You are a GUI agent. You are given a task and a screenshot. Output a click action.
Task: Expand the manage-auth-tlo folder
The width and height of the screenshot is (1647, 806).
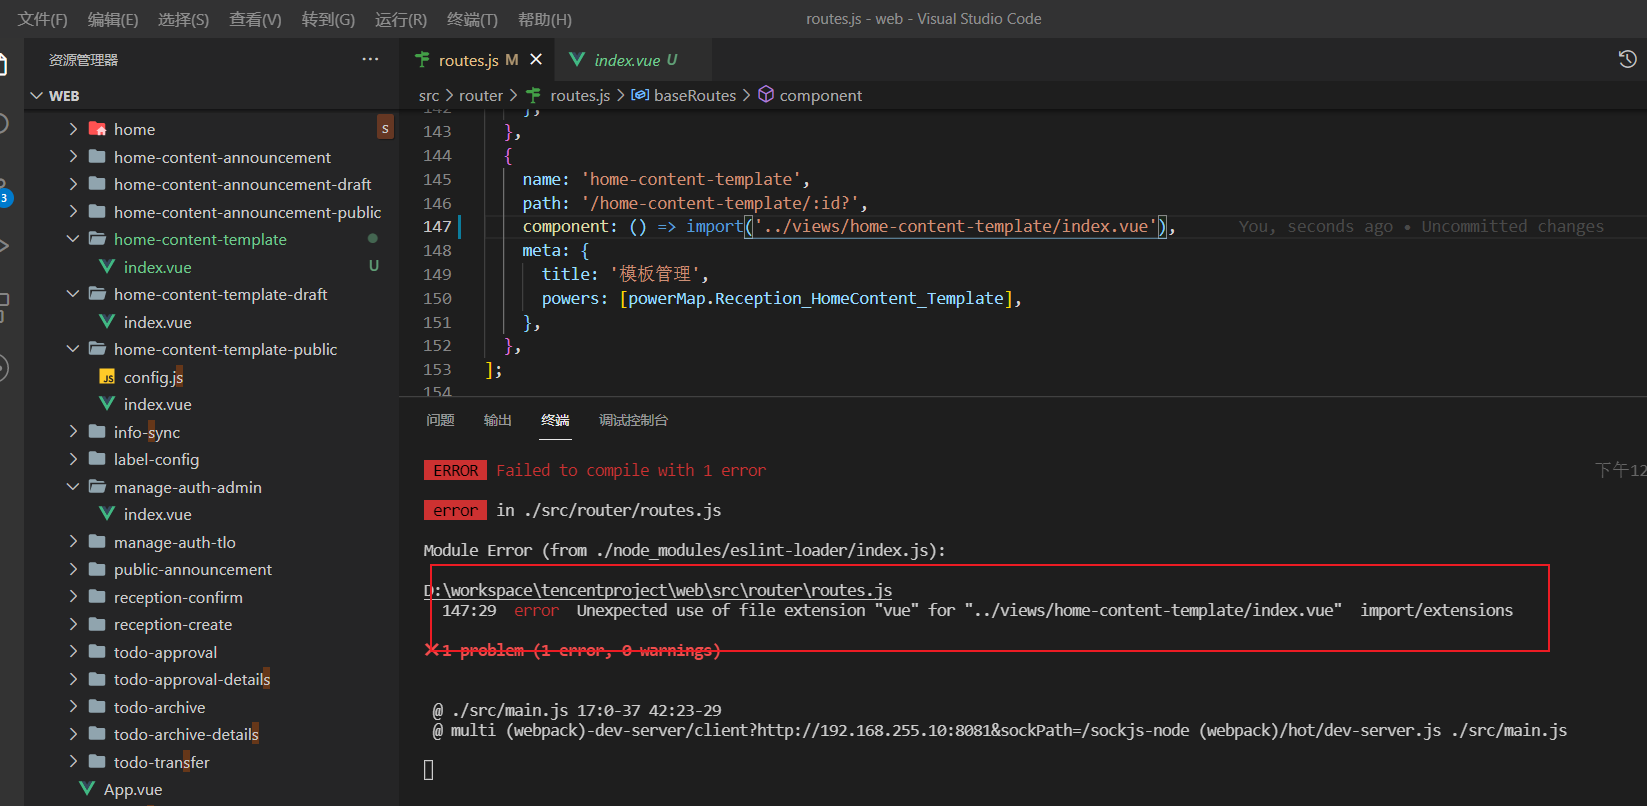click(x=73, y=542)
